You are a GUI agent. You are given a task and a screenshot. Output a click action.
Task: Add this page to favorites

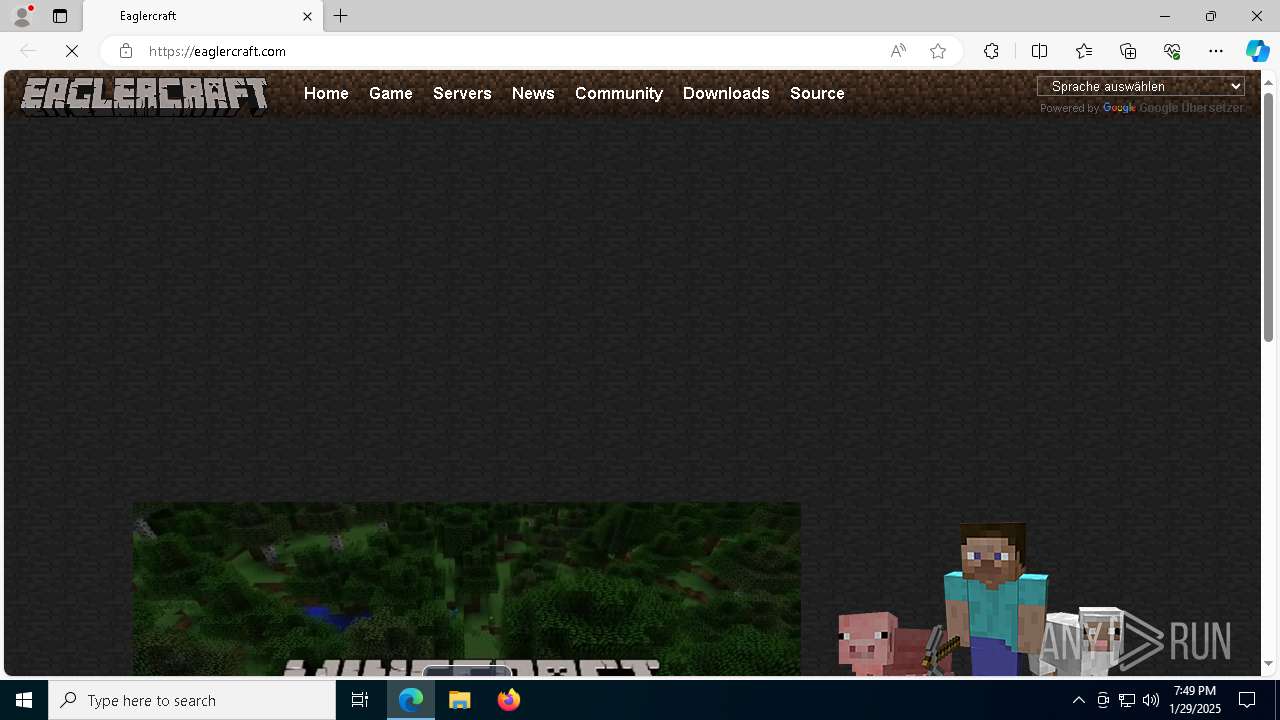tap(938, 51)
